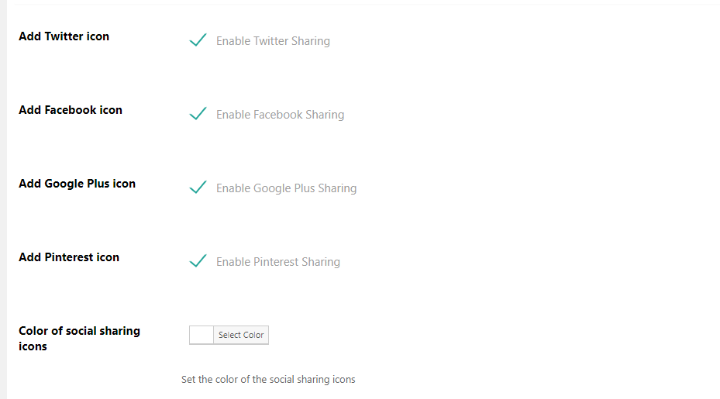Open the white color preview swatch
This screenshot has height=399, width=720.
click(x=201, y=335)
